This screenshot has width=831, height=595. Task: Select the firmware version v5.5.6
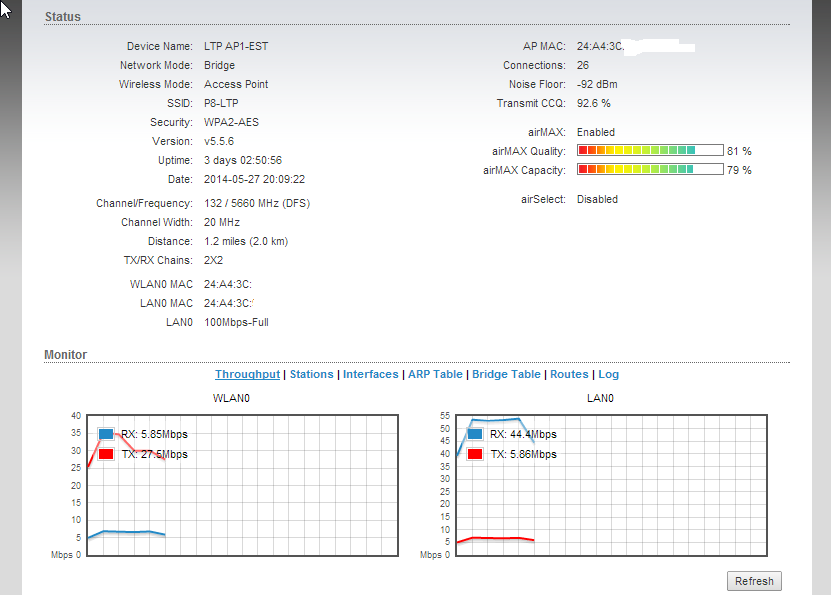click(x=219, y=141)
